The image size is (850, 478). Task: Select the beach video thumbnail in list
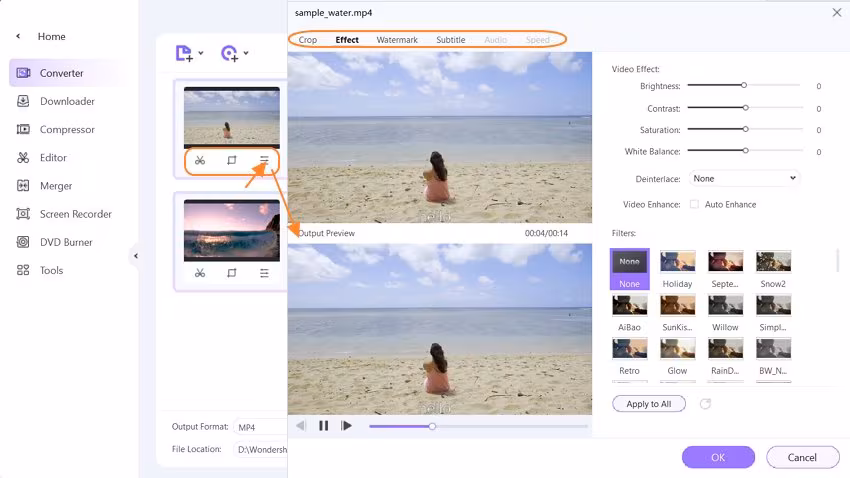pos(232,117)
